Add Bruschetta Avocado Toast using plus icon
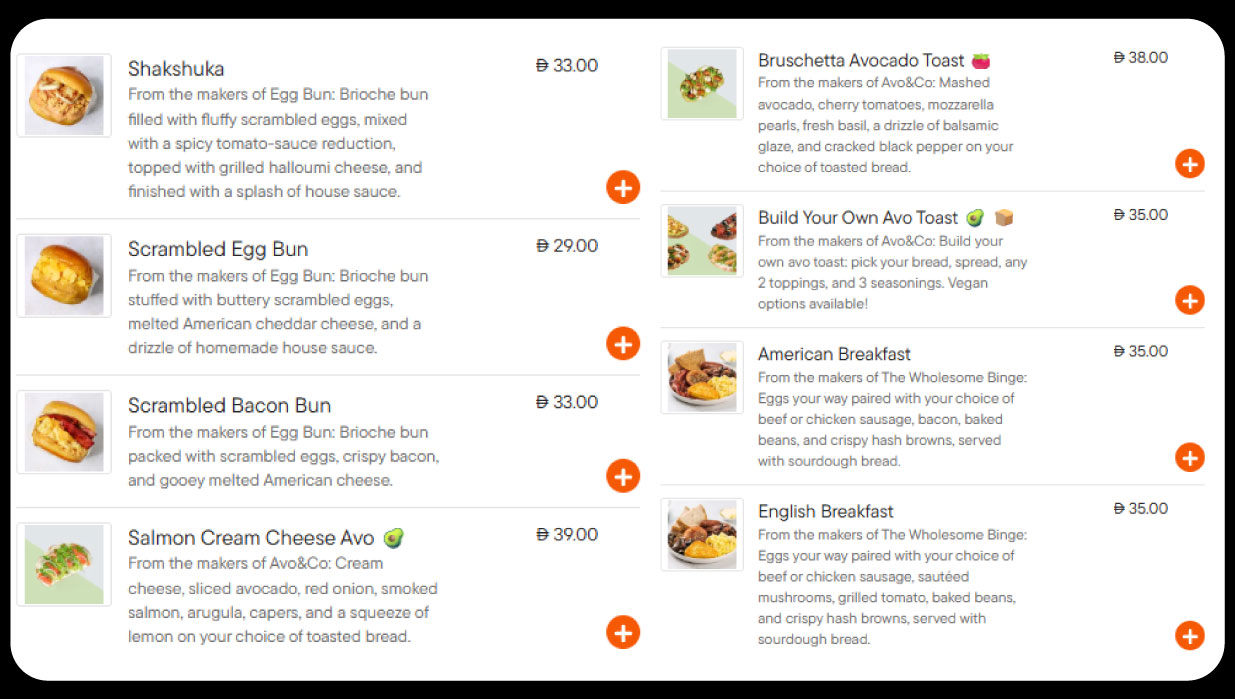Viewport: 1235px width, 699px height. 1189,163
